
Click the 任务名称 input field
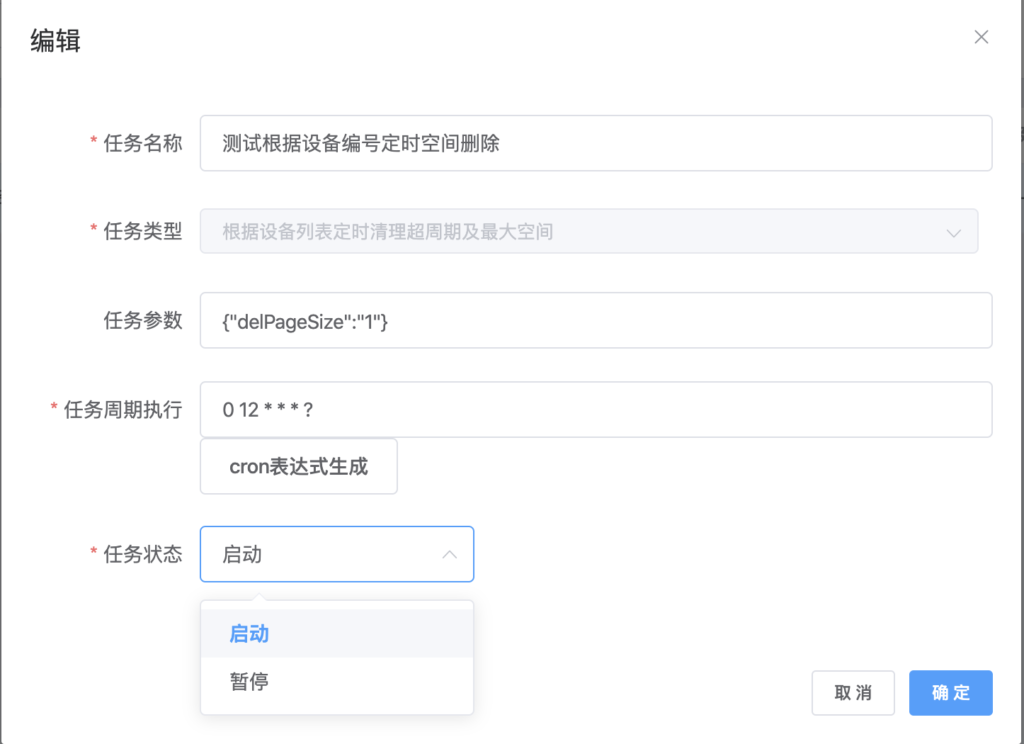595,143
